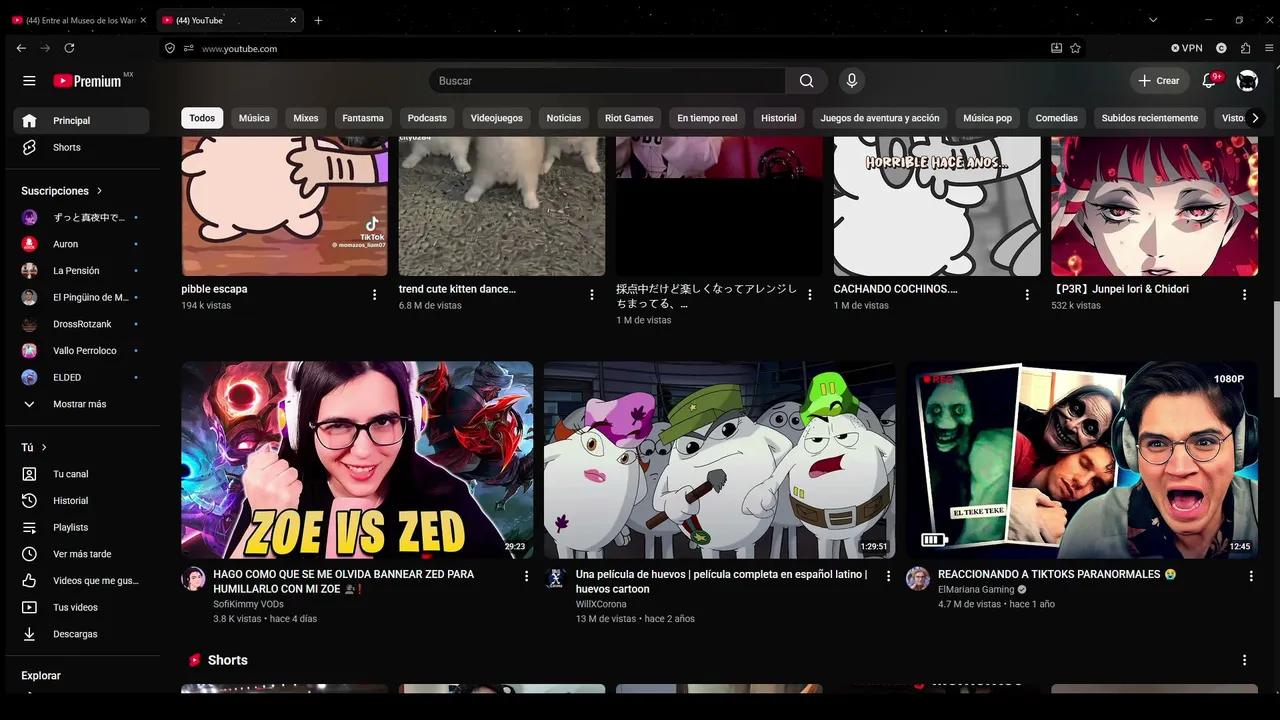The width and height of the screenshot is (1280, 720).
Task: Expand Mostrar más subscriptions
Action: click(x=81, y=404)
